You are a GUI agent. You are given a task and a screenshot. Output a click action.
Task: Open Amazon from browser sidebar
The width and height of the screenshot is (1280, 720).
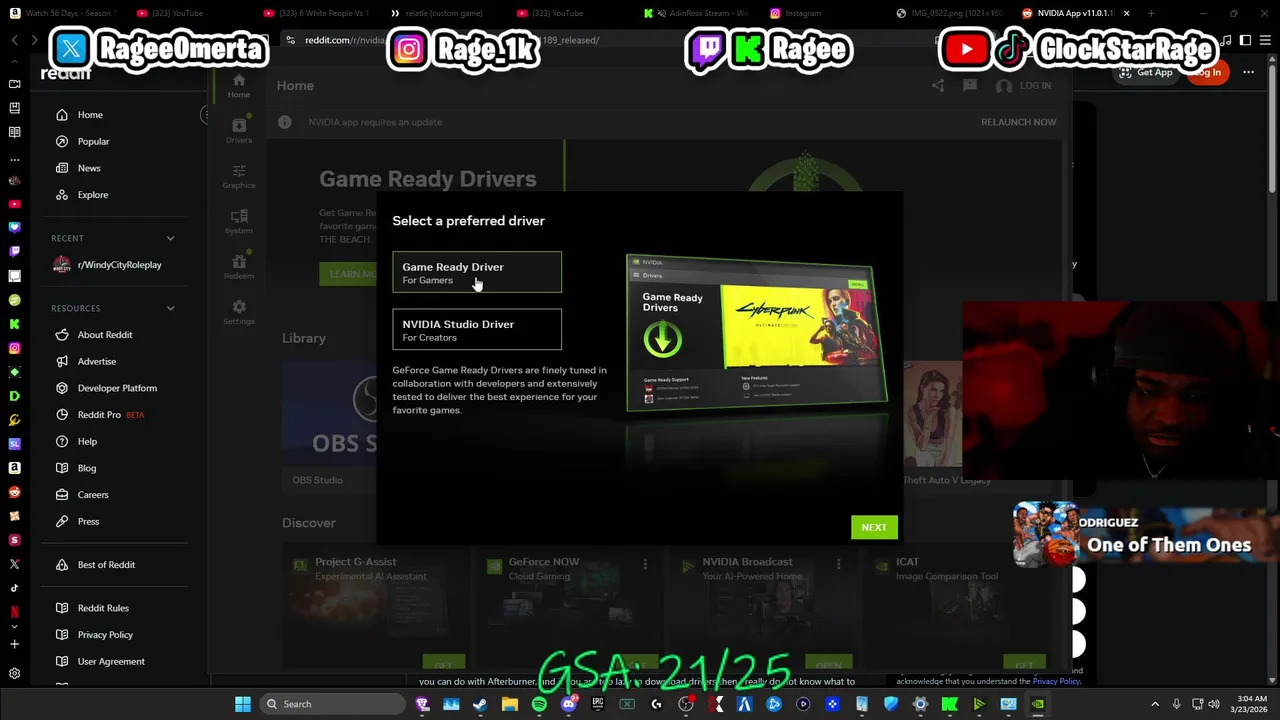coord(14,468)
